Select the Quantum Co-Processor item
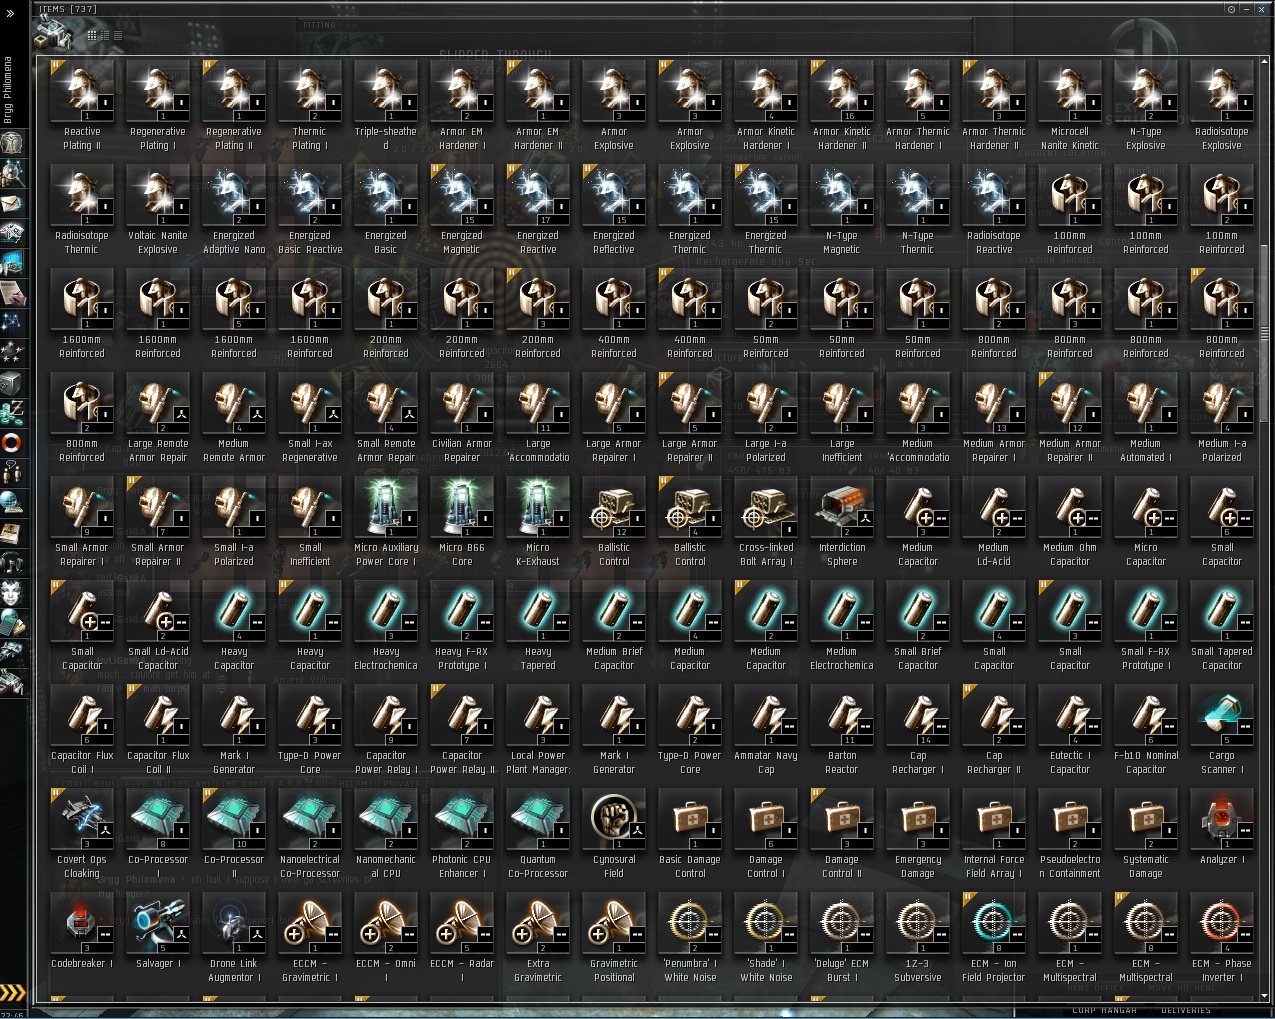The image size is (1275, 1019). 538,833
